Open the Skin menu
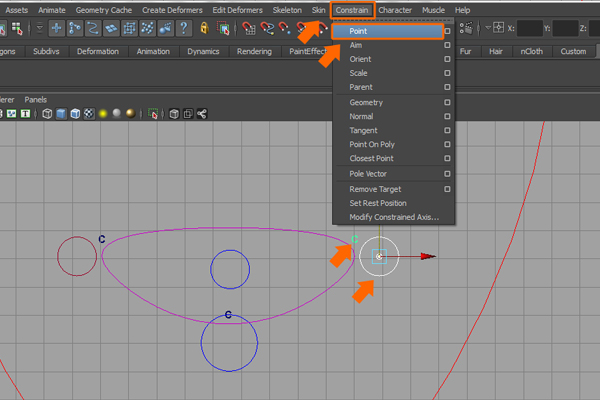 coord(318,10)
